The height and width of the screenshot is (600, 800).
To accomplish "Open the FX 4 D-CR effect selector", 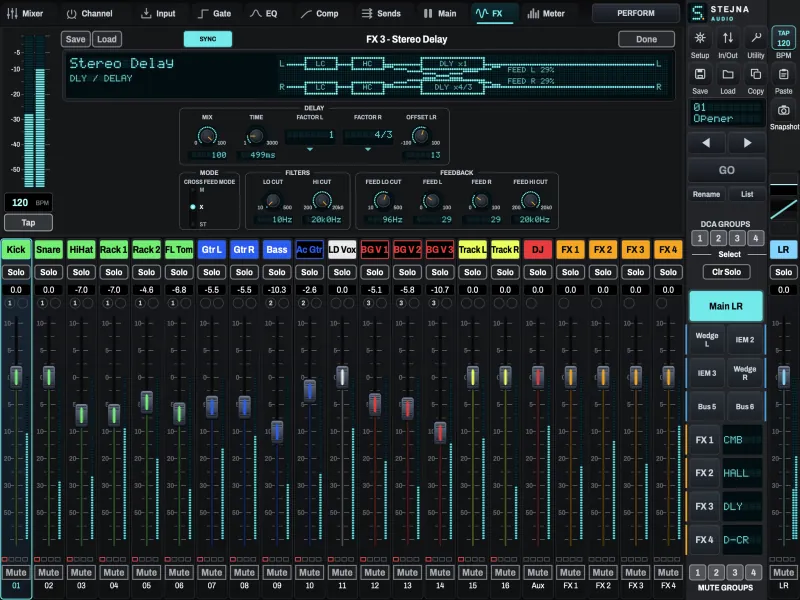I will point(742,540).
